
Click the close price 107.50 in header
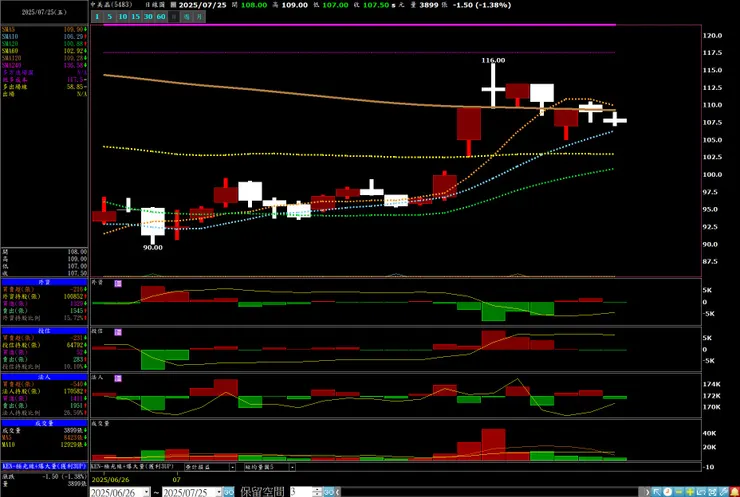coord(376,5)
